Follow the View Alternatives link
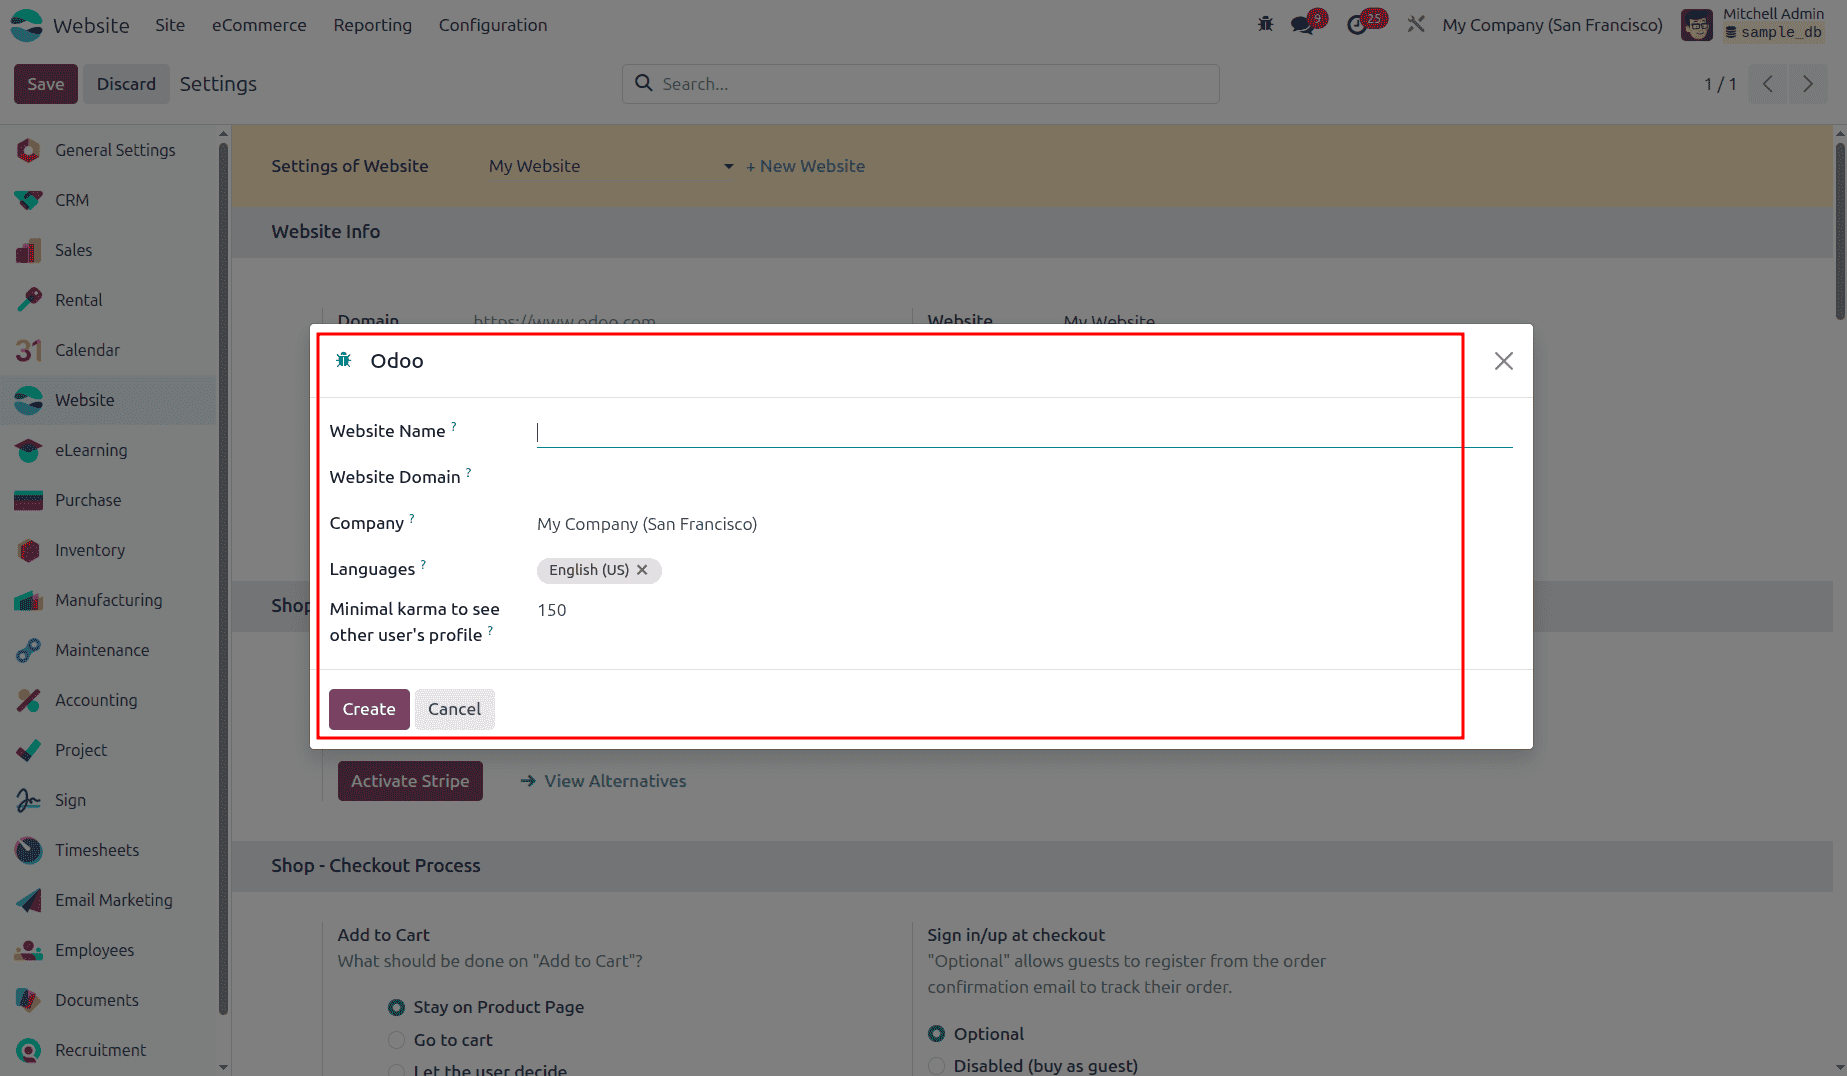Image resolution: width=1847 pixels, height=1076 pixels. pos(603,781)
